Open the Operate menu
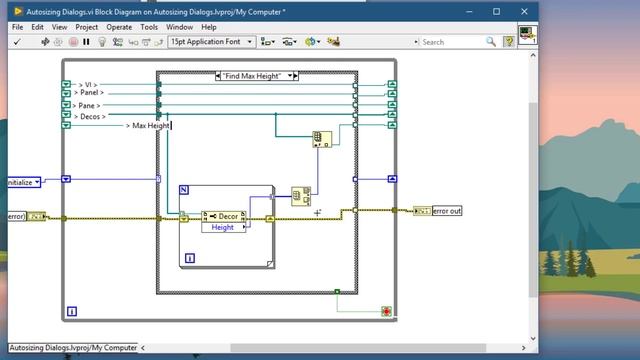Image resolution: width=640 pixels, height=360 pixels. click(x=119, y=27)
